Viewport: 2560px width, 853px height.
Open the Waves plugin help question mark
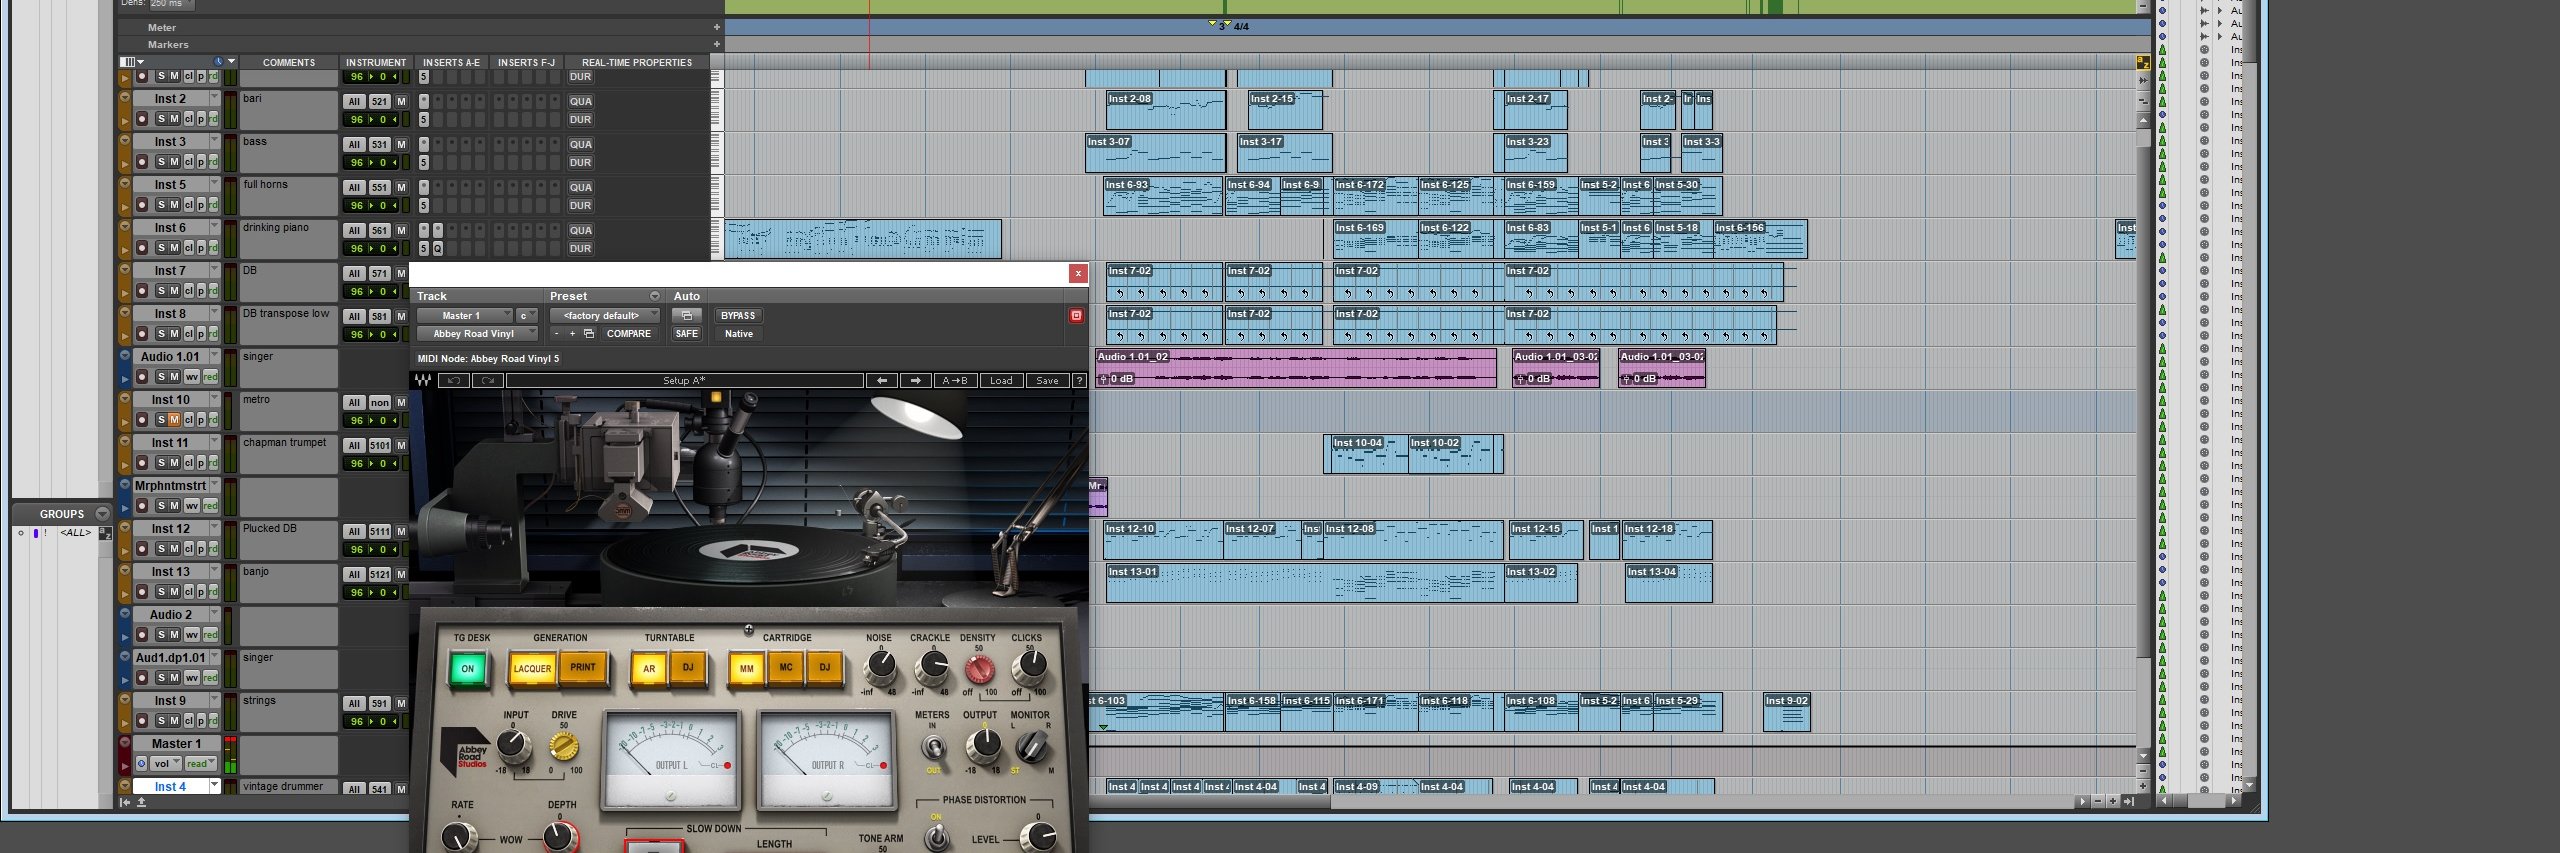[1079, 381]
